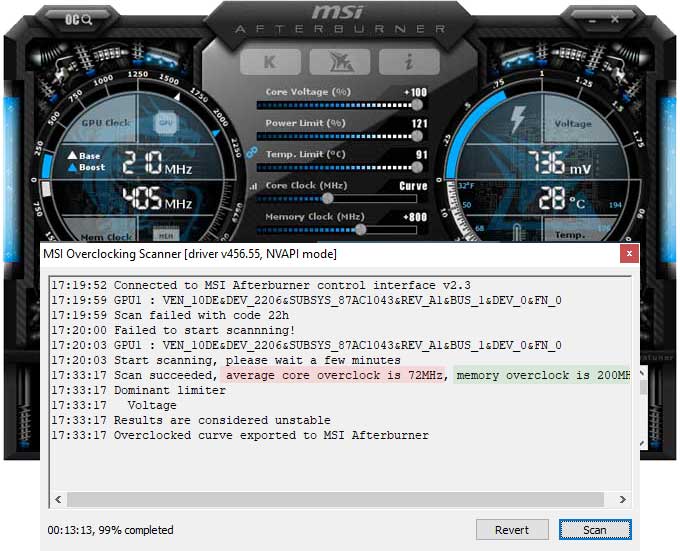
Task: Select 'Start scanning, please wait' log line
Action: click(x=226, y=360)
